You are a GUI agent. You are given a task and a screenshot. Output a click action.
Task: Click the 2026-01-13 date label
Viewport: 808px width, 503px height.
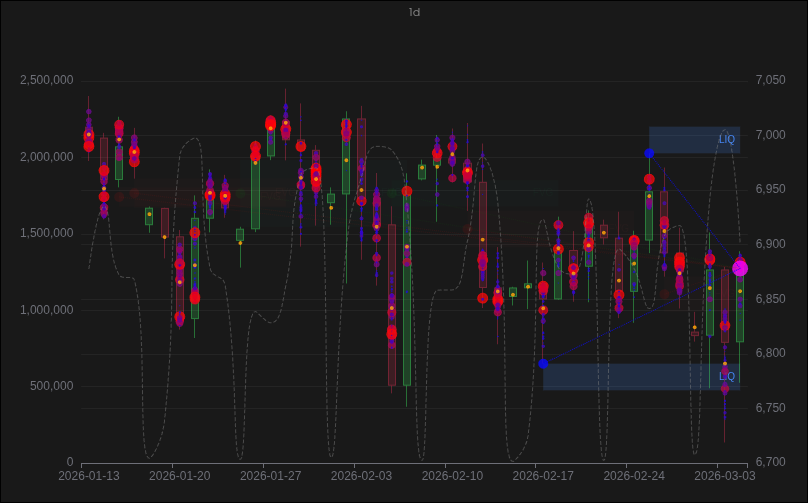89,476
